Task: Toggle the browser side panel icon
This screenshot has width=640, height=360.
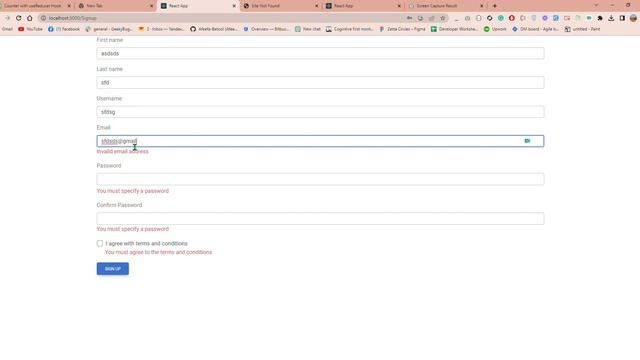Action: [622, 18]
